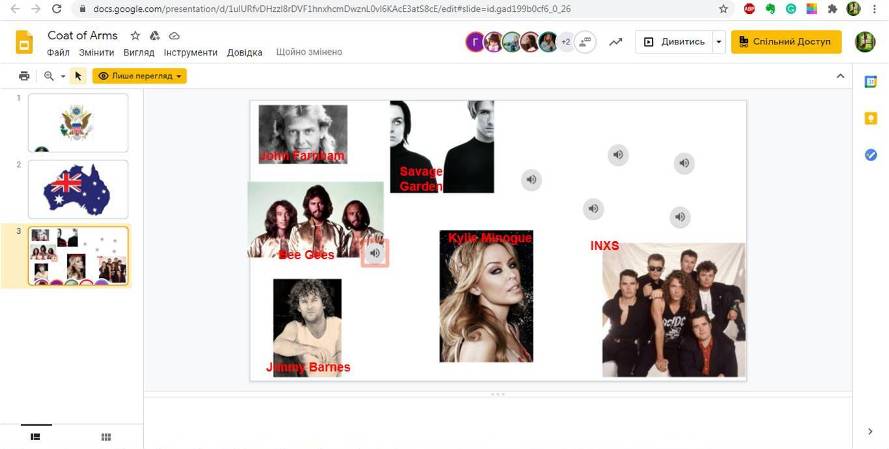Bookmark this page with star icon
889x449 pixels.
pos(723,9)
